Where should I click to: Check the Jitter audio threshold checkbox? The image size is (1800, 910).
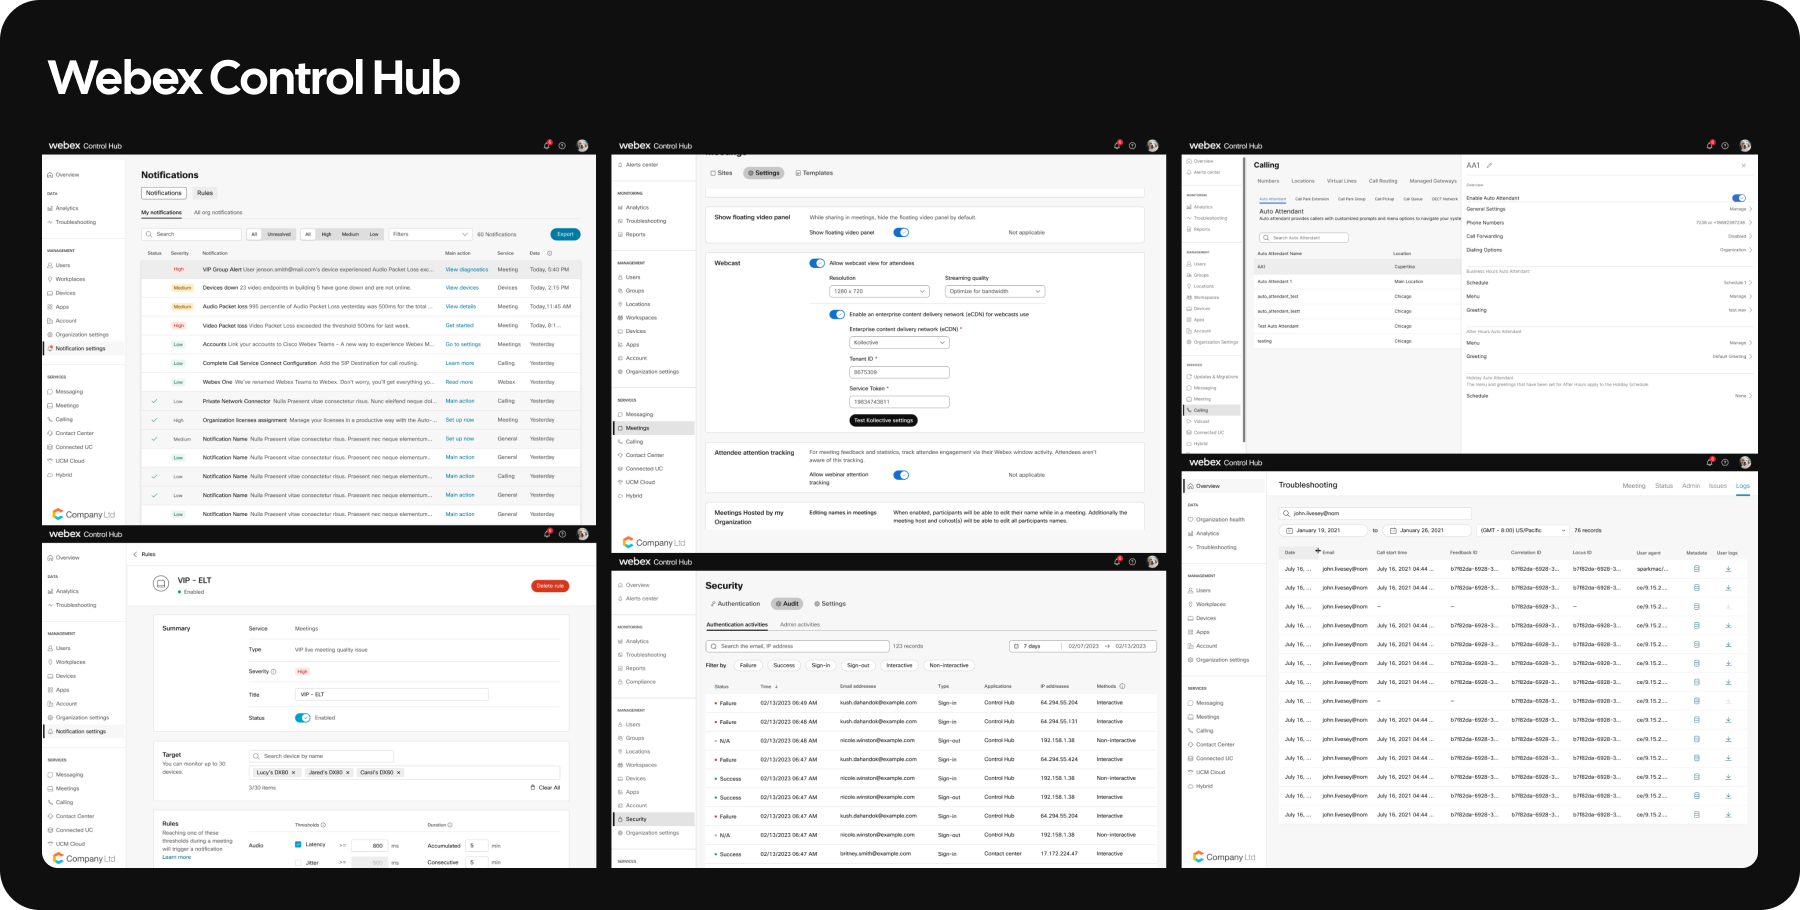tap(298, 863)
